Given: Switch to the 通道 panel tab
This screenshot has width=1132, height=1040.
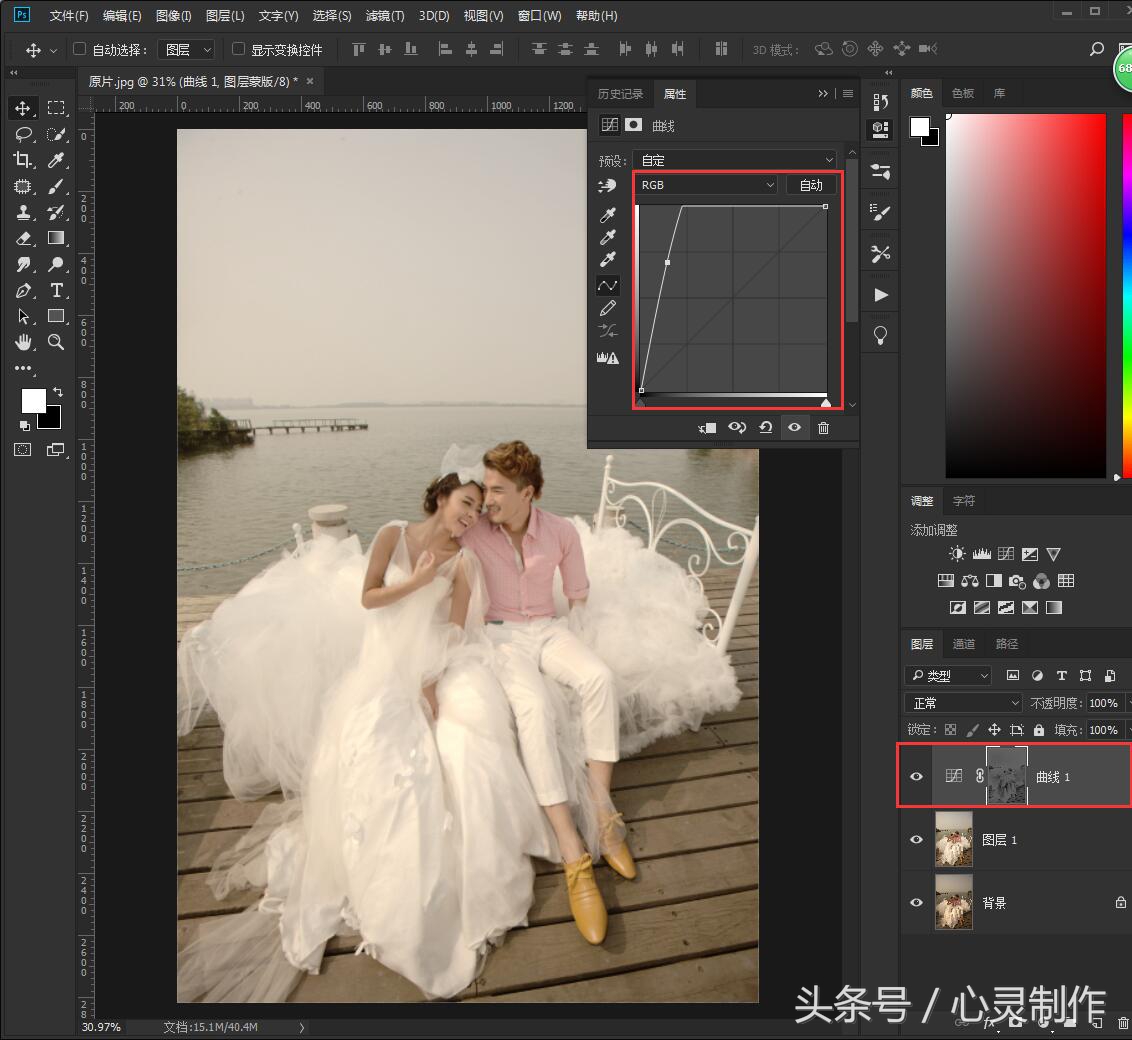Looking at the screenshot, I should (x=963, y=644).
